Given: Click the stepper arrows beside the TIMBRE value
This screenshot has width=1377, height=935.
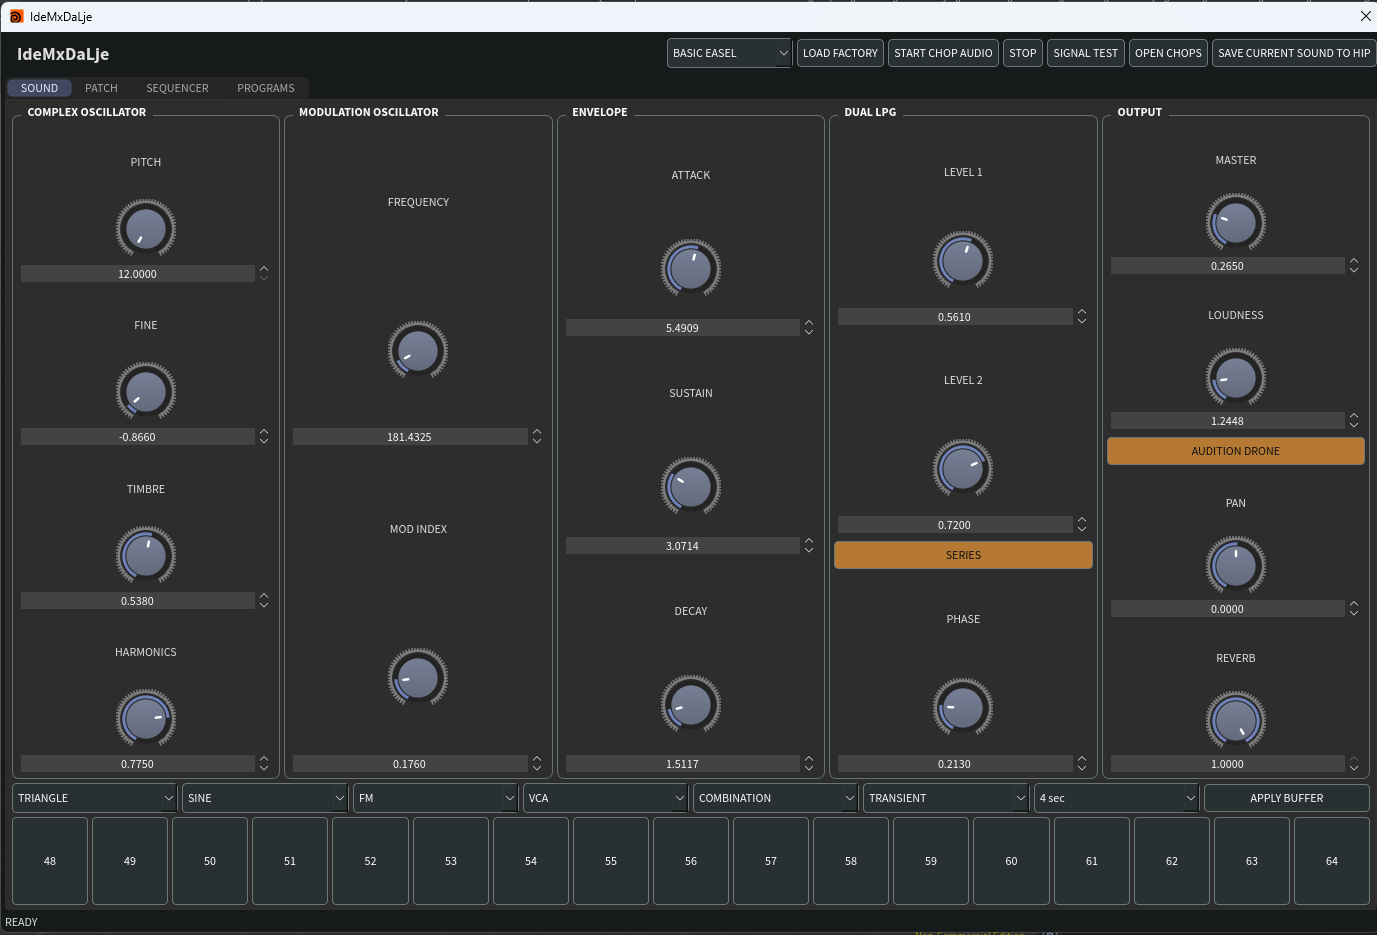Looking at the screenshot, I should (264, 600).
